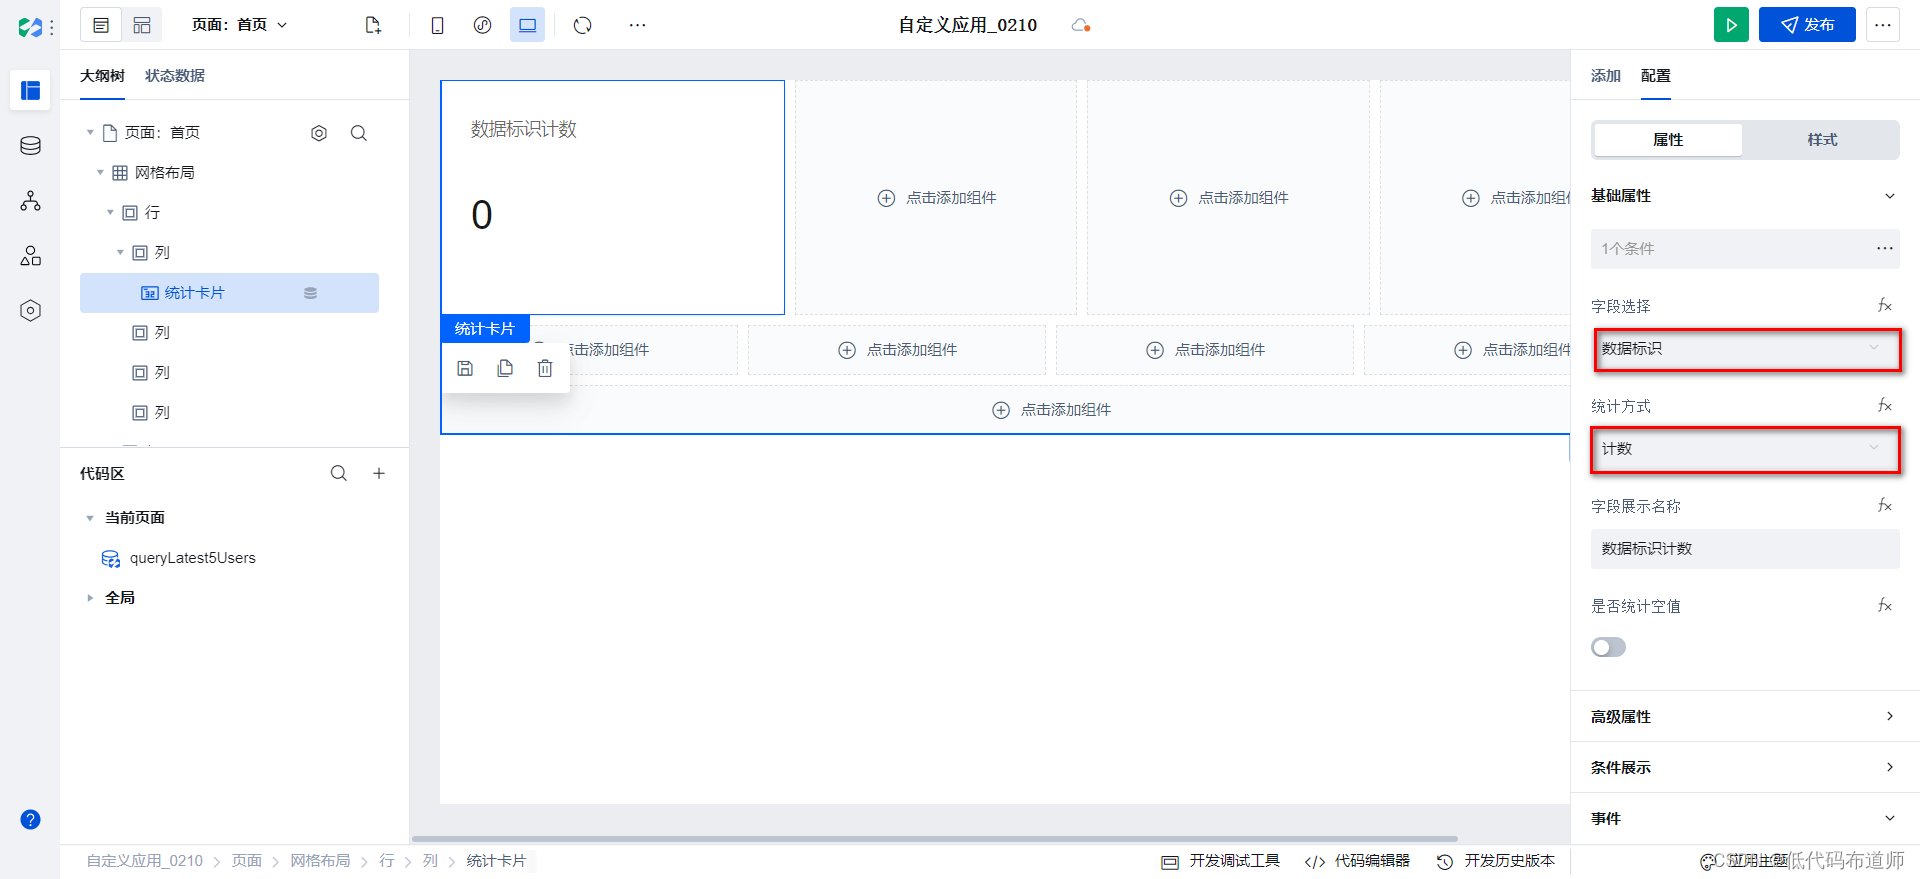Open the users and roles sidebar icon
1920x879 pixels.
[30, 256]
